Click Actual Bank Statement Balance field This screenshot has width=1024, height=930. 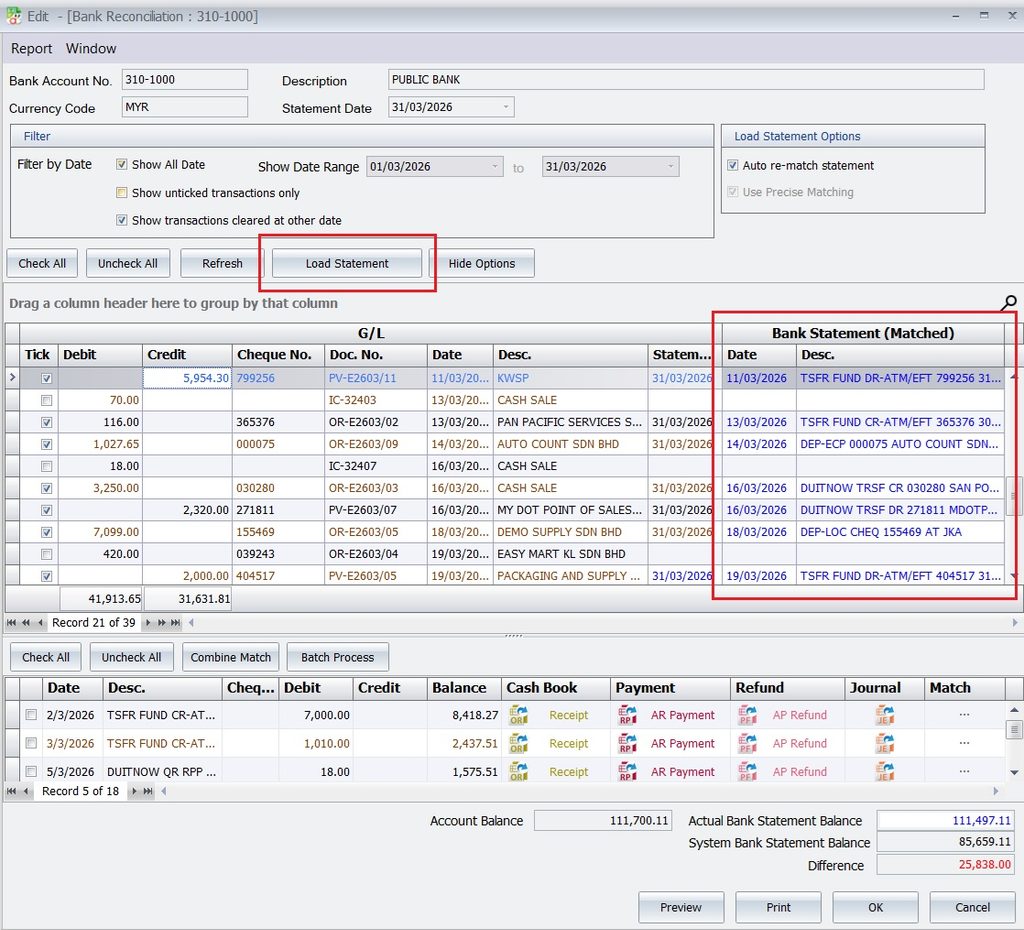click(944, 820)
